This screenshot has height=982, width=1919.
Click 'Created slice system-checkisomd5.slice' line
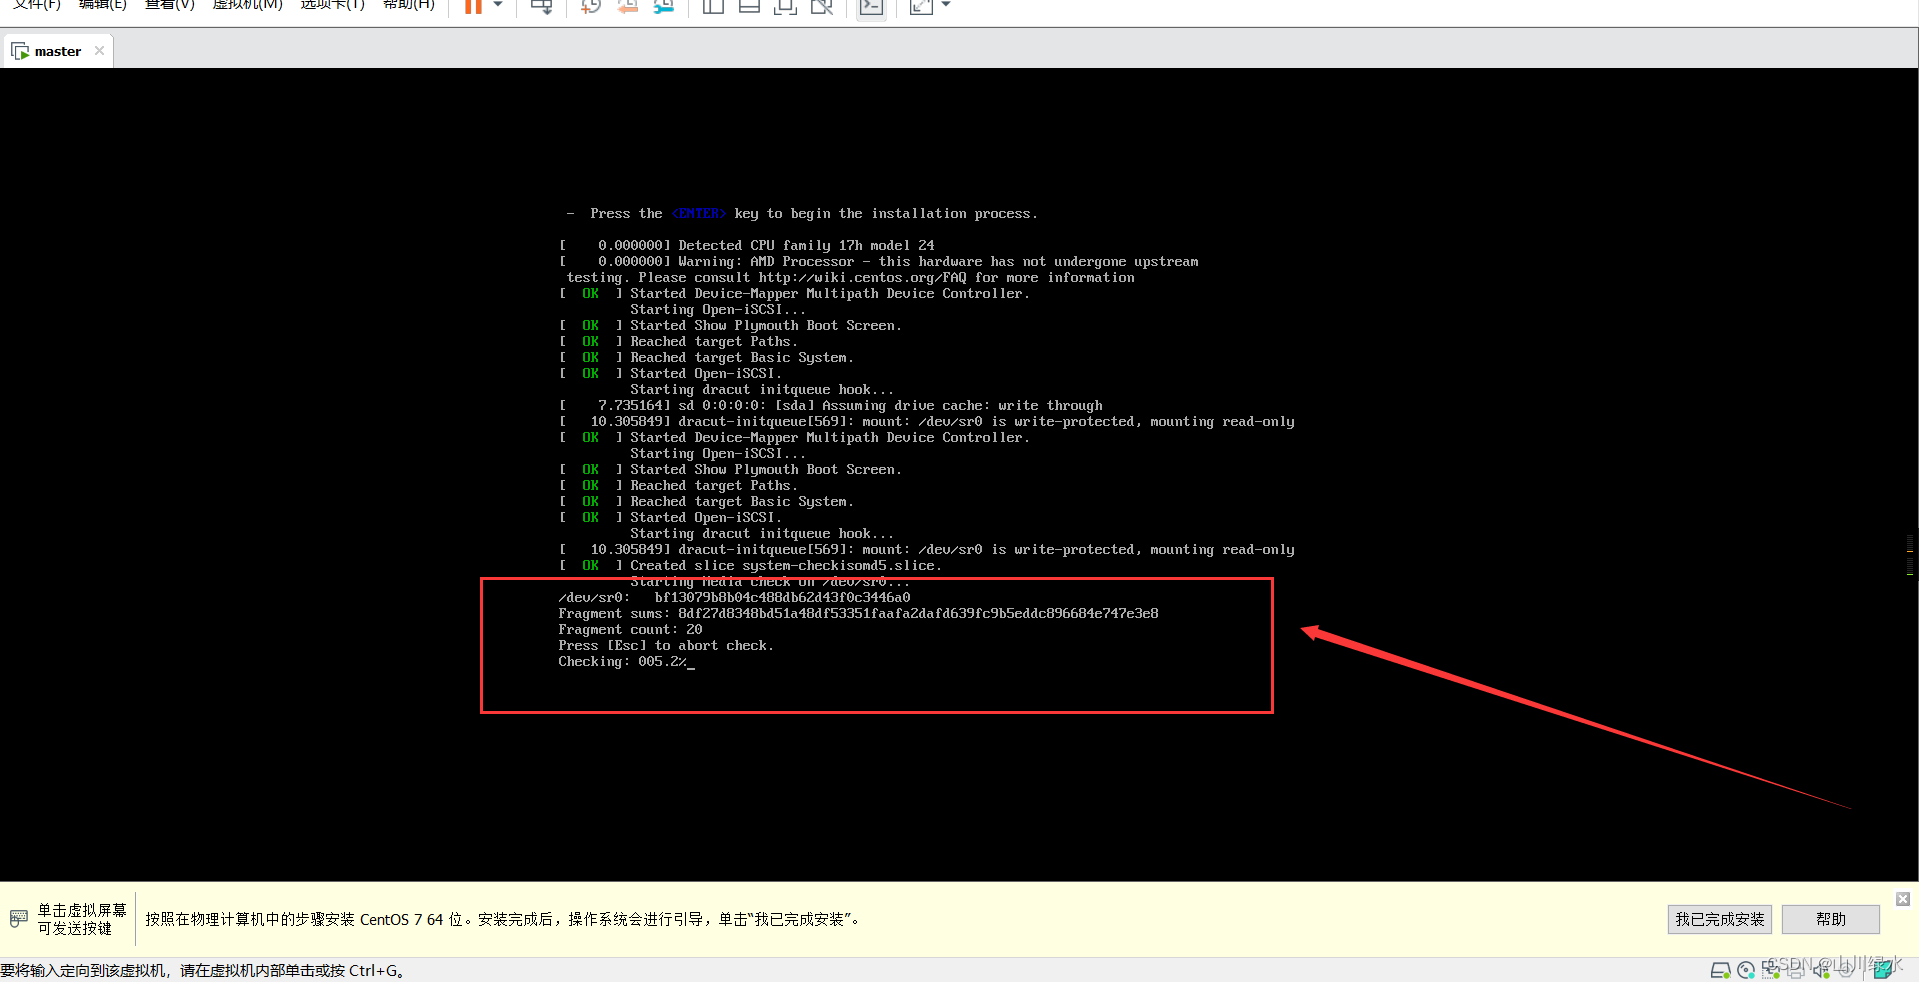(x=751, y=566)
